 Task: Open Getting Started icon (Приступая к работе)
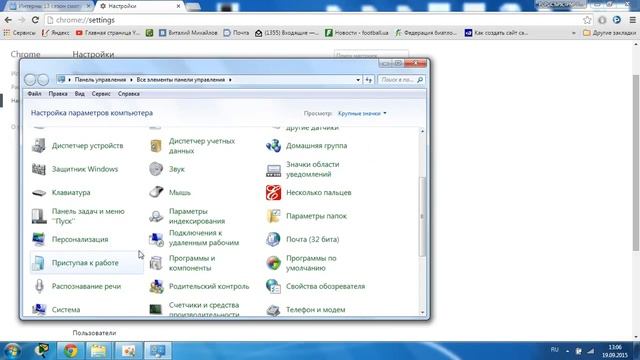click(39, 263)
